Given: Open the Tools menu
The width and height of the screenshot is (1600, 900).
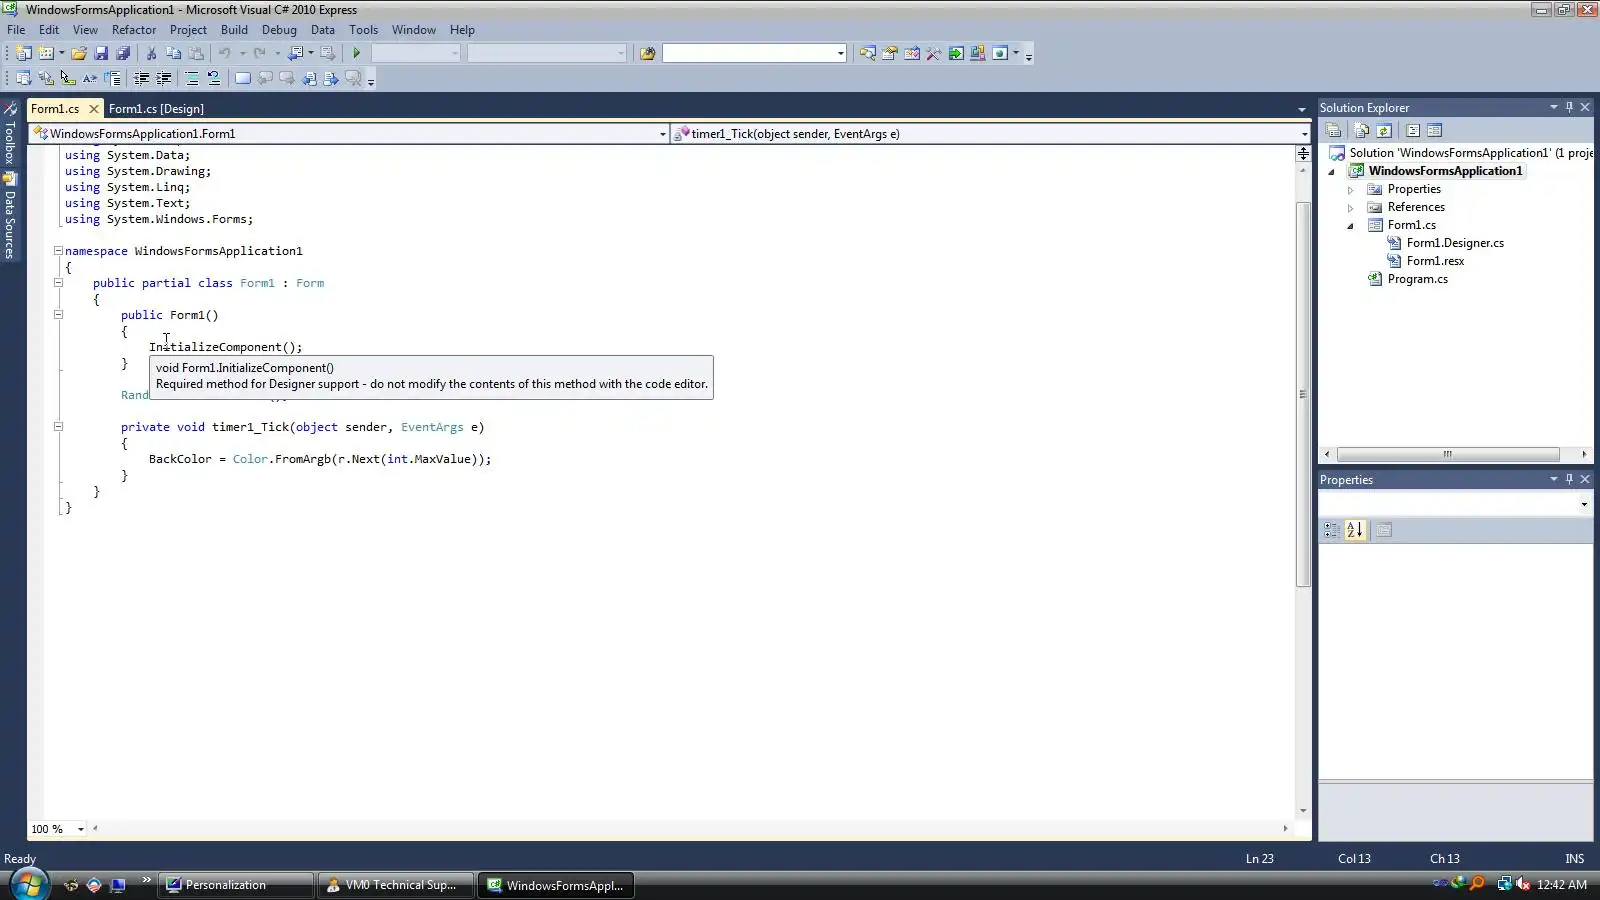Looking at the screenshot, I should (x=363, y=30).
